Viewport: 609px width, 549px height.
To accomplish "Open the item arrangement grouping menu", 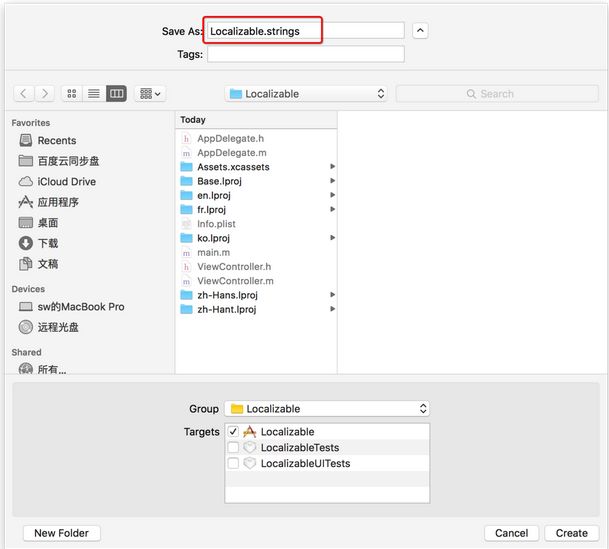I will pos(150,94).
